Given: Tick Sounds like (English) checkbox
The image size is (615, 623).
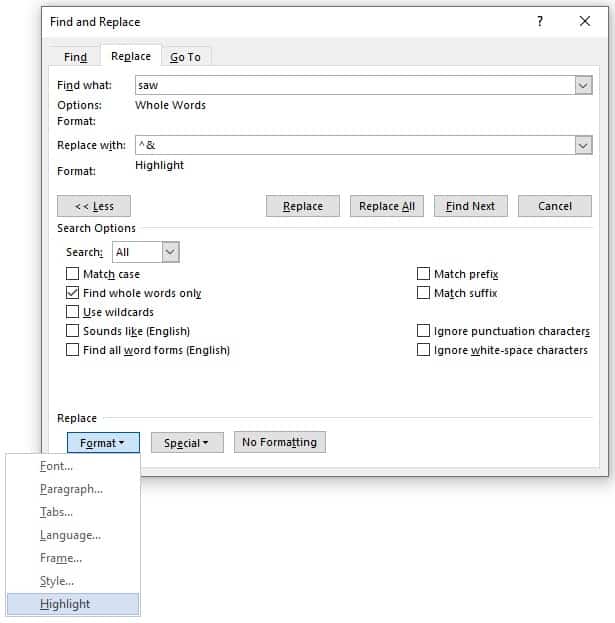Looking at the screenshot, I should pos(72,331).
